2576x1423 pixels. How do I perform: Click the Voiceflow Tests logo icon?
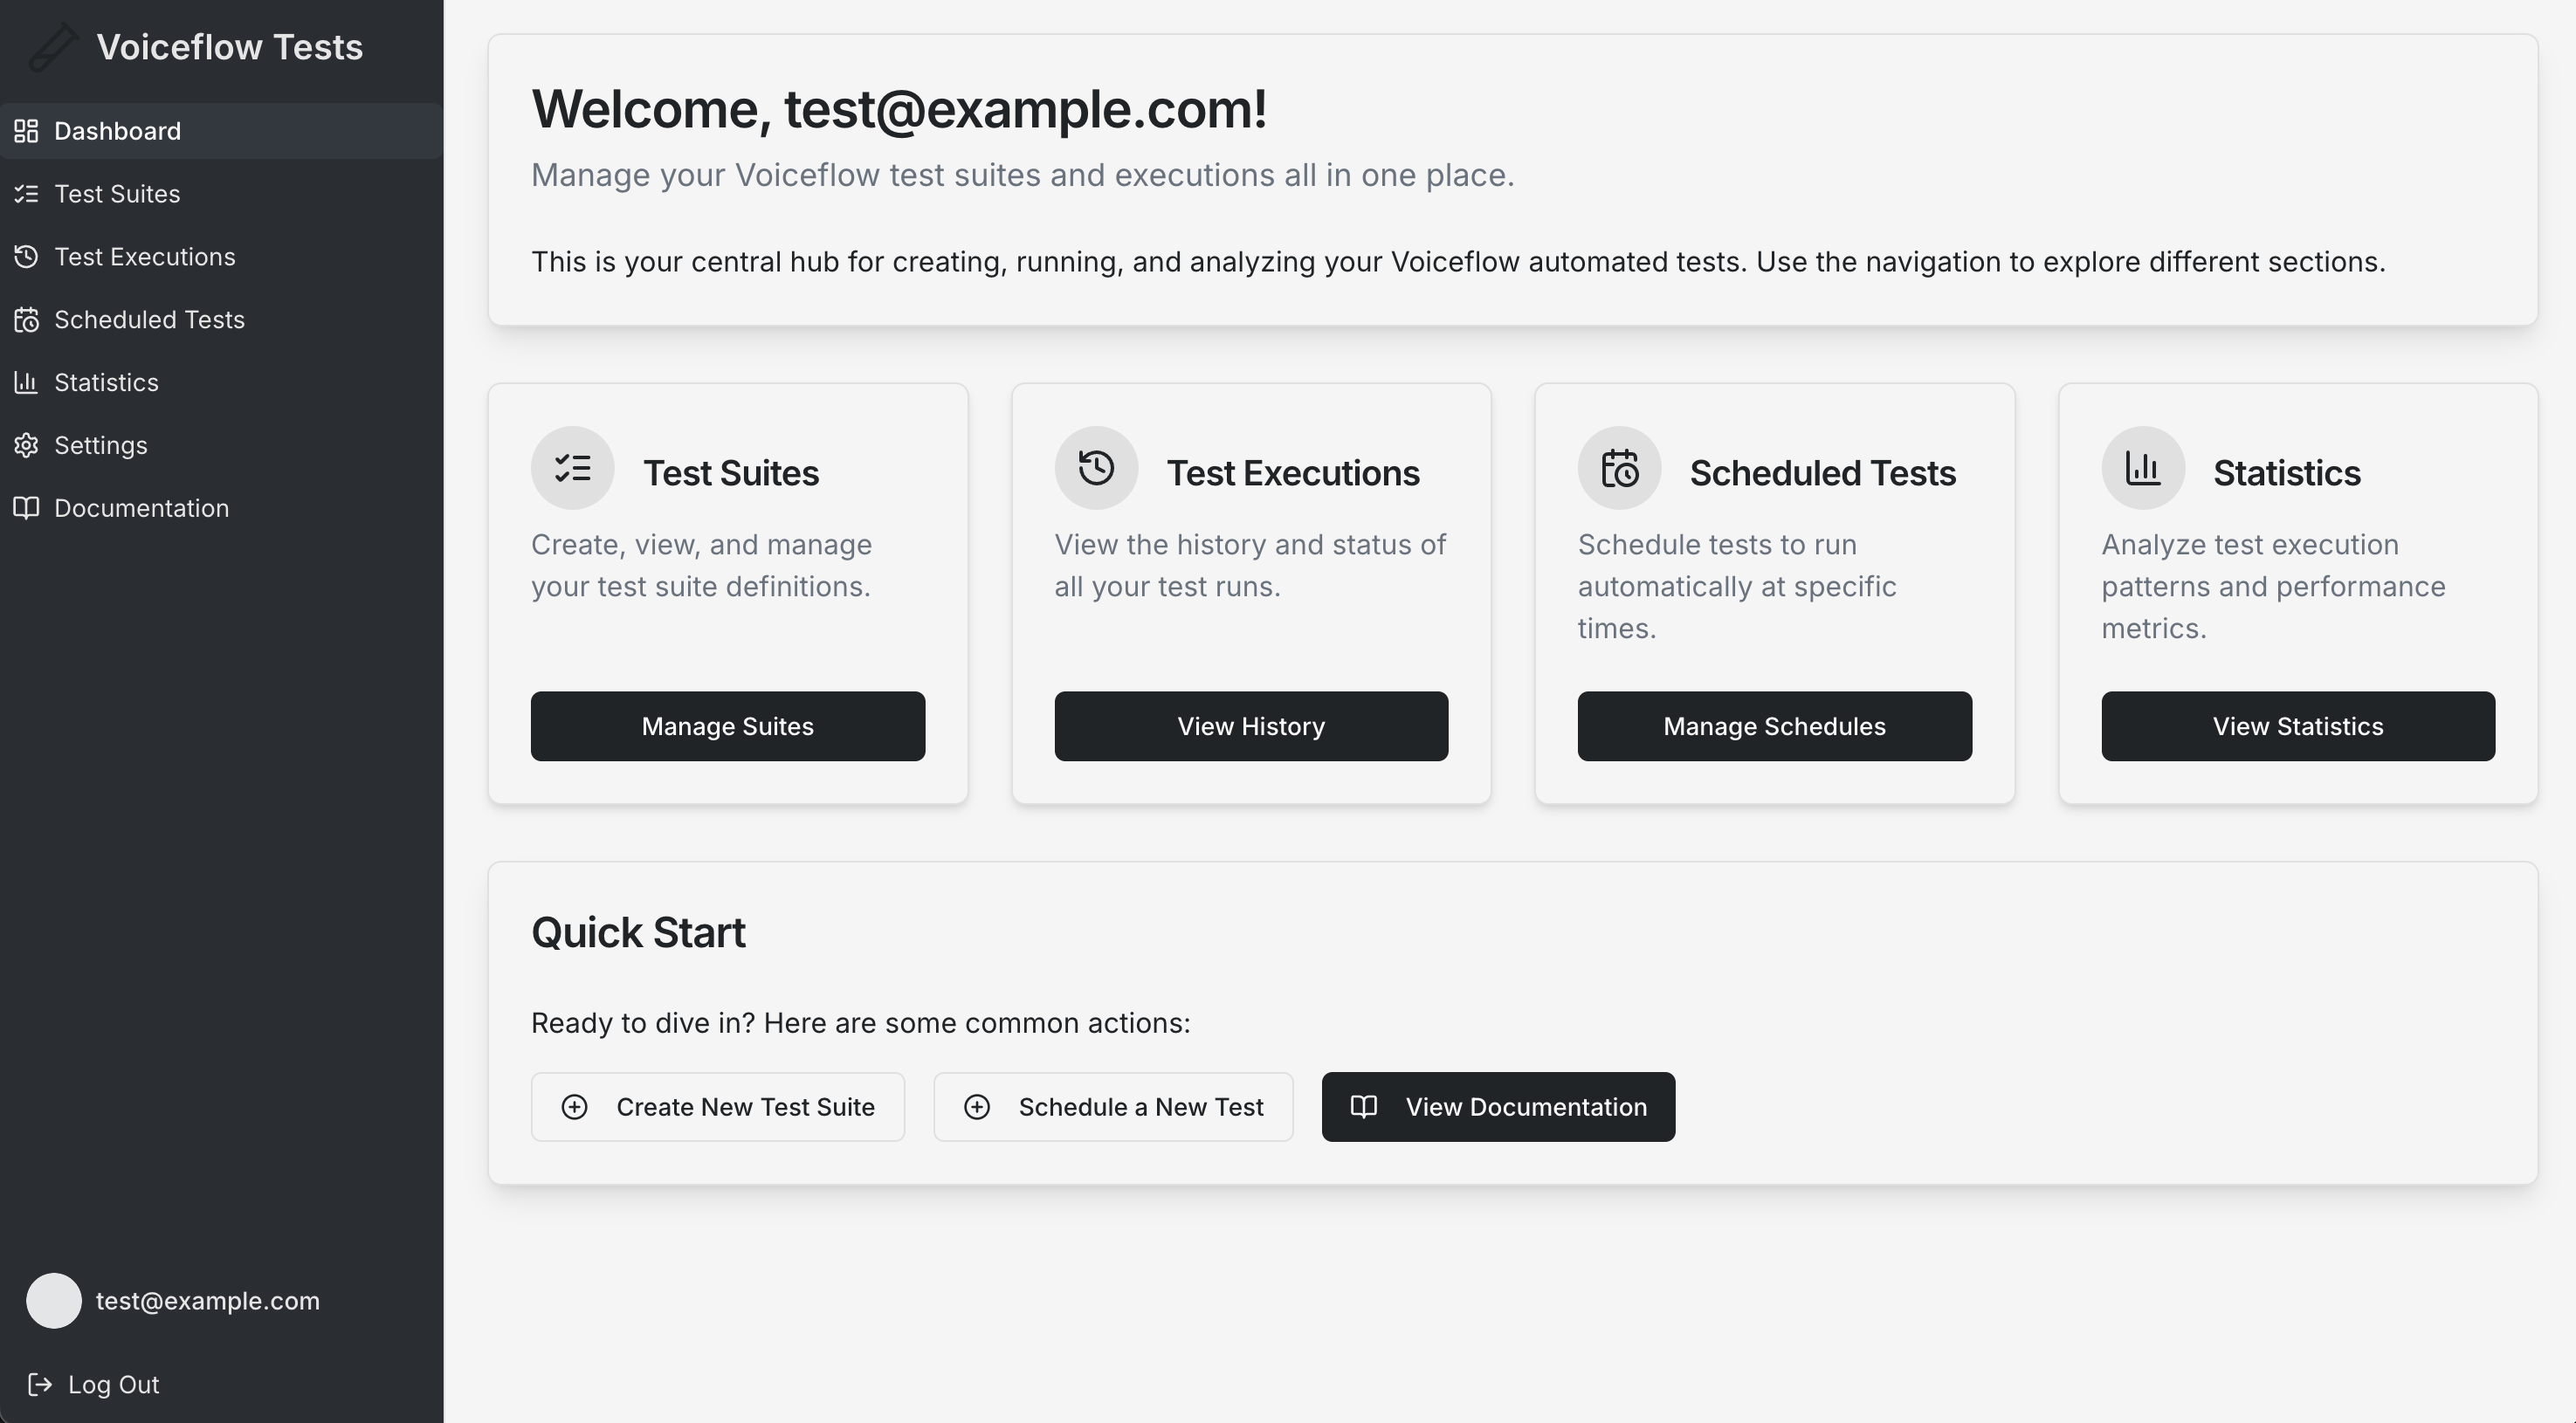(53, 47)
